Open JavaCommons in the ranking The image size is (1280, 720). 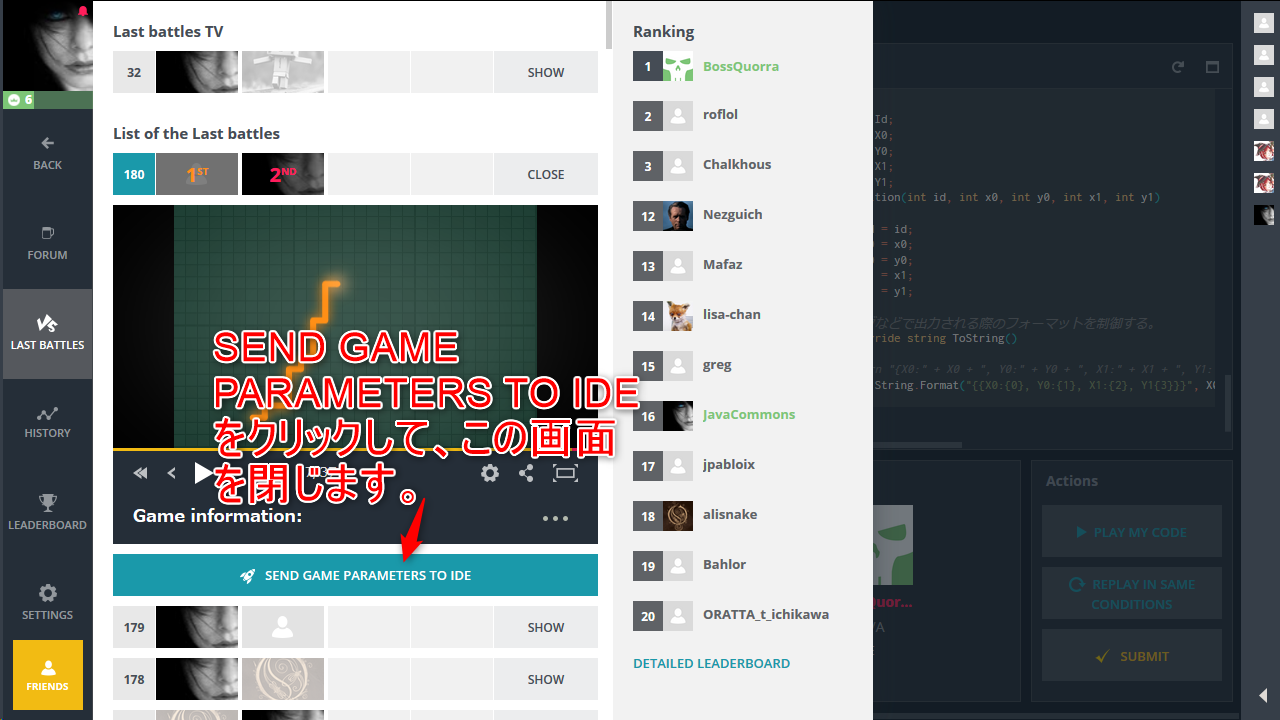pyautogui.click(x=749, y=414)
